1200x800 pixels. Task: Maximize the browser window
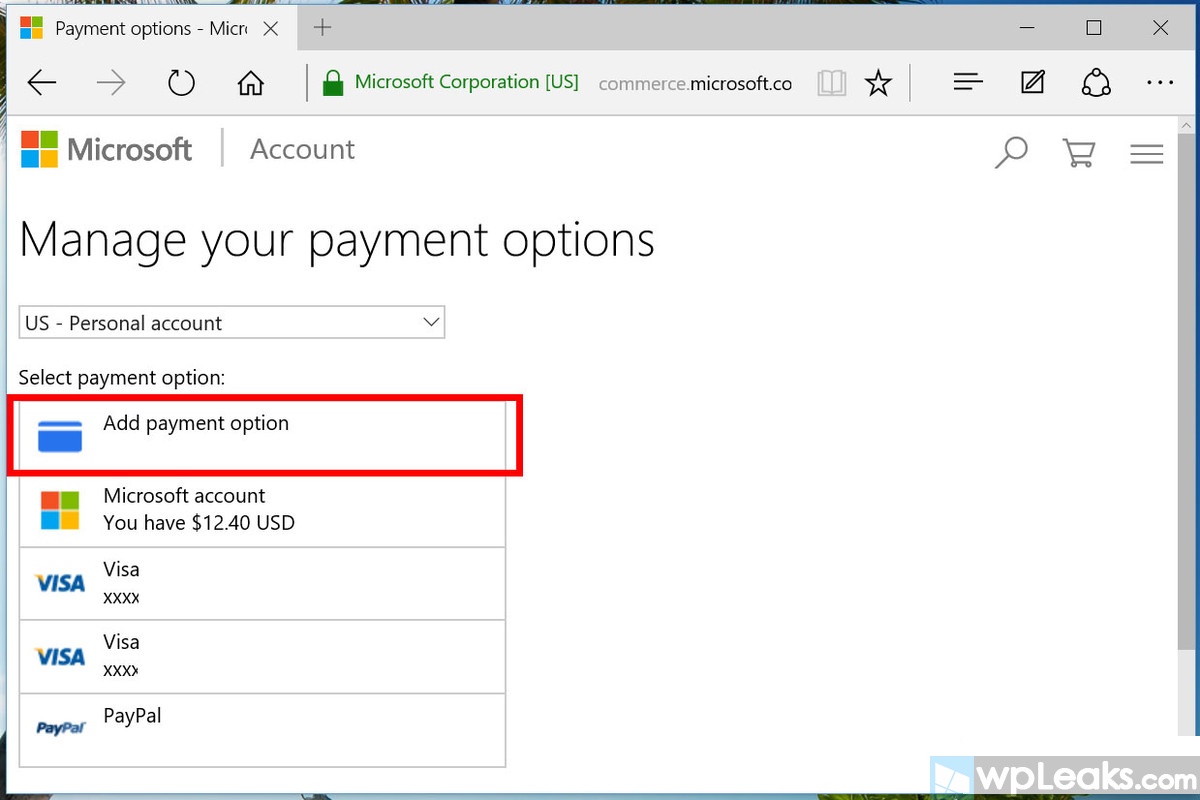[x=1093, y=28]
